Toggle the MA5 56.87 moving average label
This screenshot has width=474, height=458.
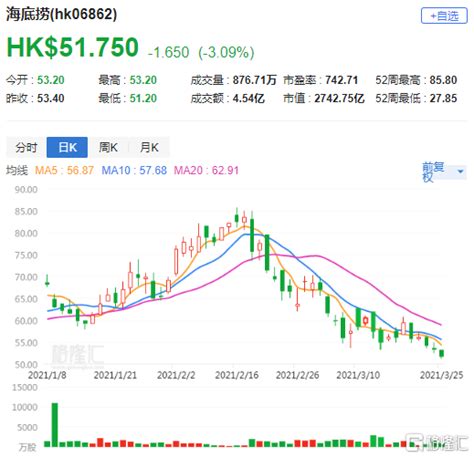pyautogui.click(x=64, y=170)
